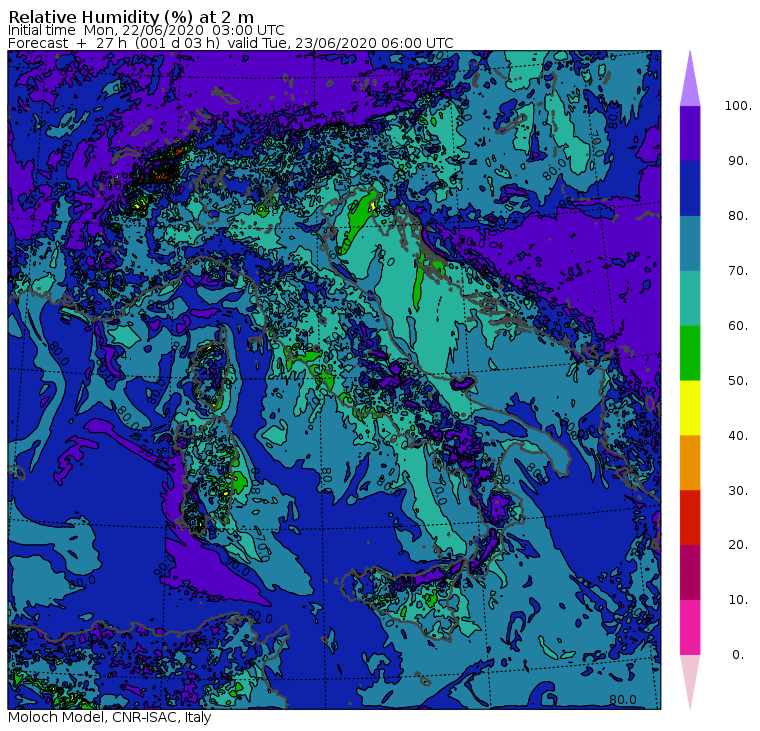The image size is (760, 731).
Task: Click the '100.' colorbar label
Action: point(738,106)
